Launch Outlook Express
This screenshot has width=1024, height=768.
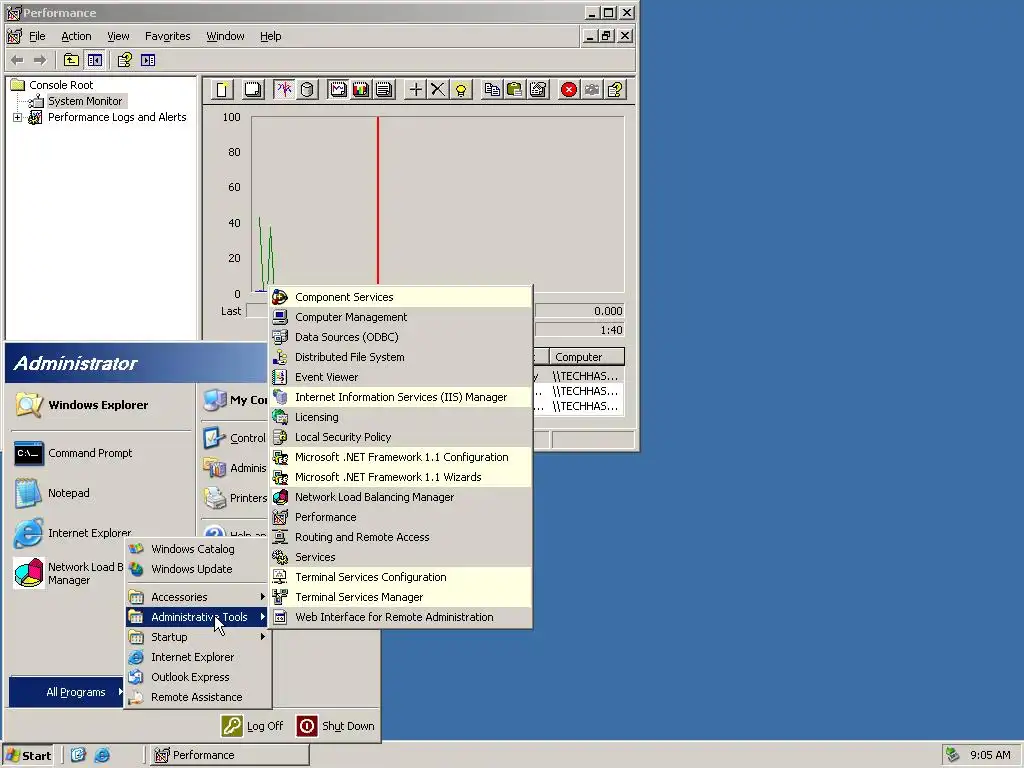point(197,677)
